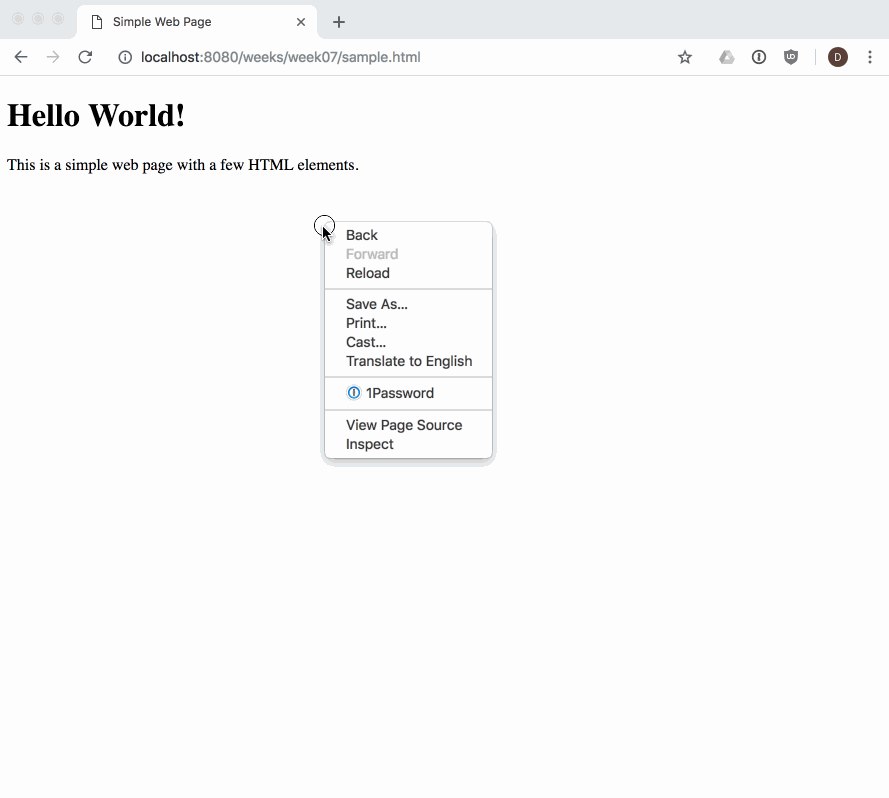The image size is (889, 798).
Task: Open View Page Source
Action: pos(403,425)
